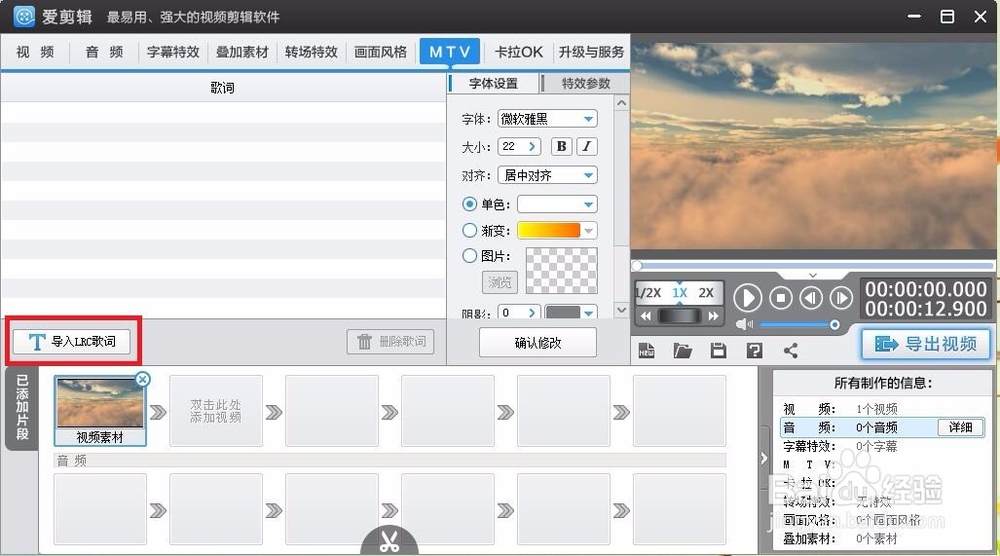Image resolution: width=1000 pixels, height=556 pixels.
Task: Step to the previous frame
Action: point(811,298)
